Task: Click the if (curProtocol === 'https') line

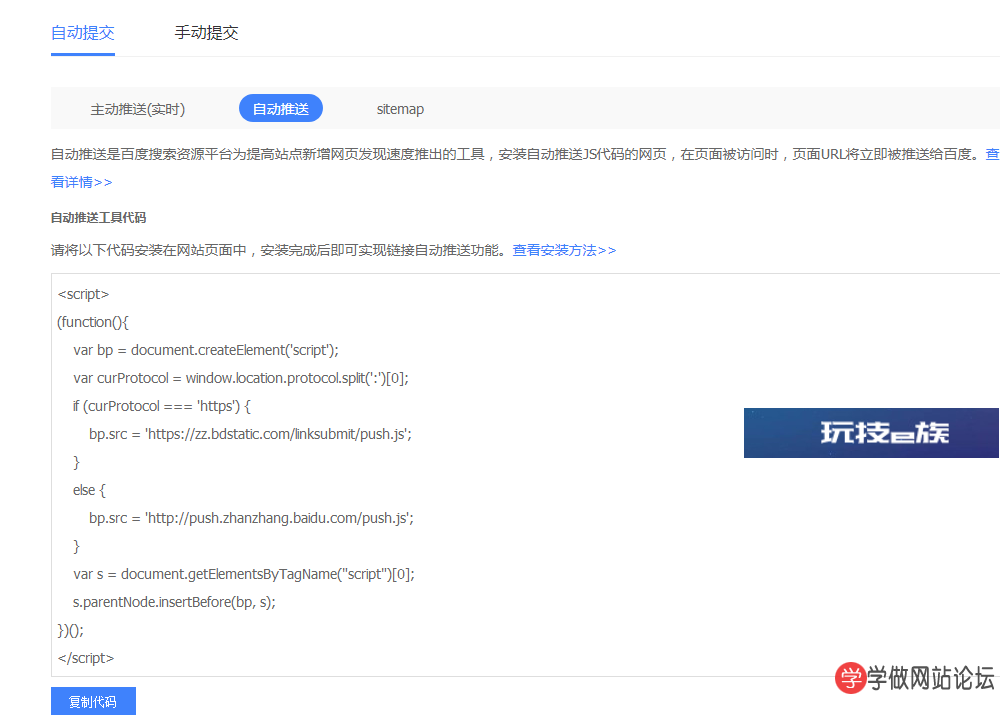Action: click(161, 406)
